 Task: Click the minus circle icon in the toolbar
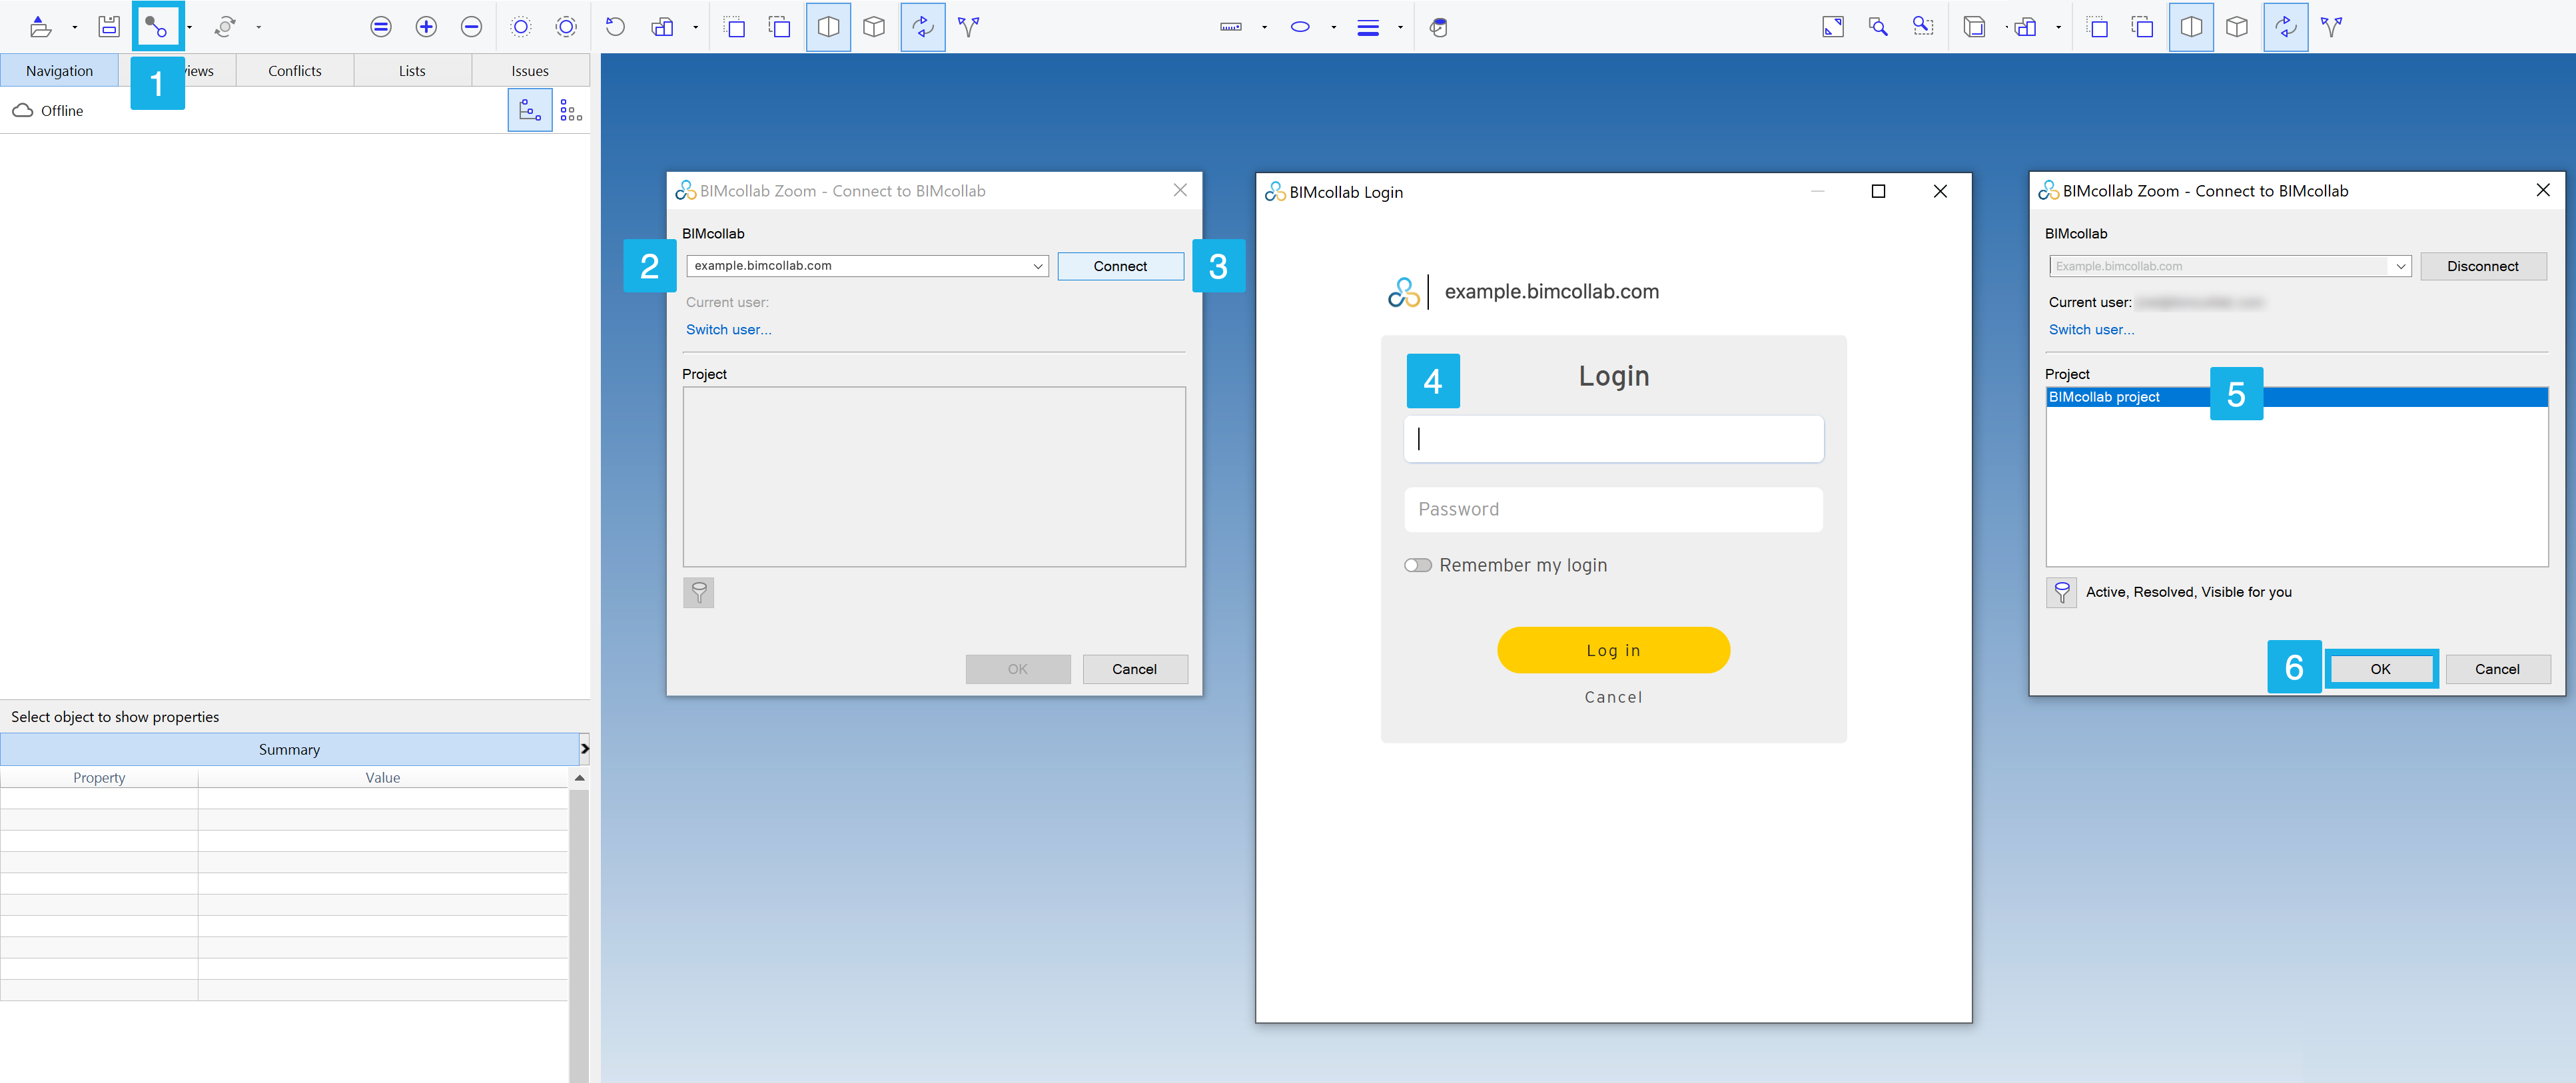click(x=472, y=27)
